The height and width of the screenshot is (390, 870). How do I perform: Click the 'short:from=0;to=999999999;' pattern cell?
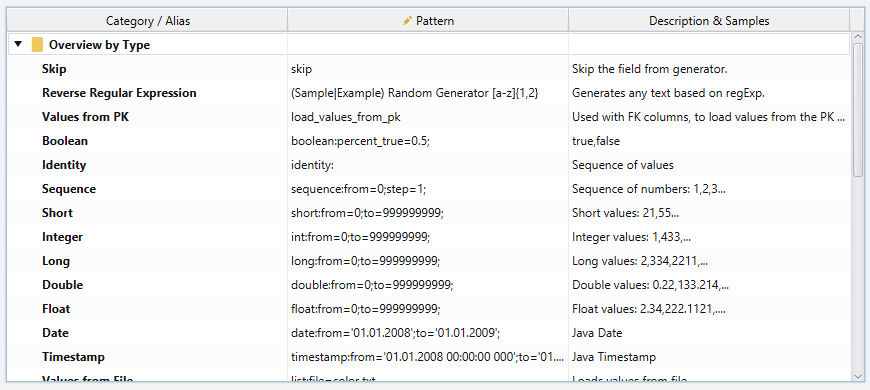(x=428, y=212)
